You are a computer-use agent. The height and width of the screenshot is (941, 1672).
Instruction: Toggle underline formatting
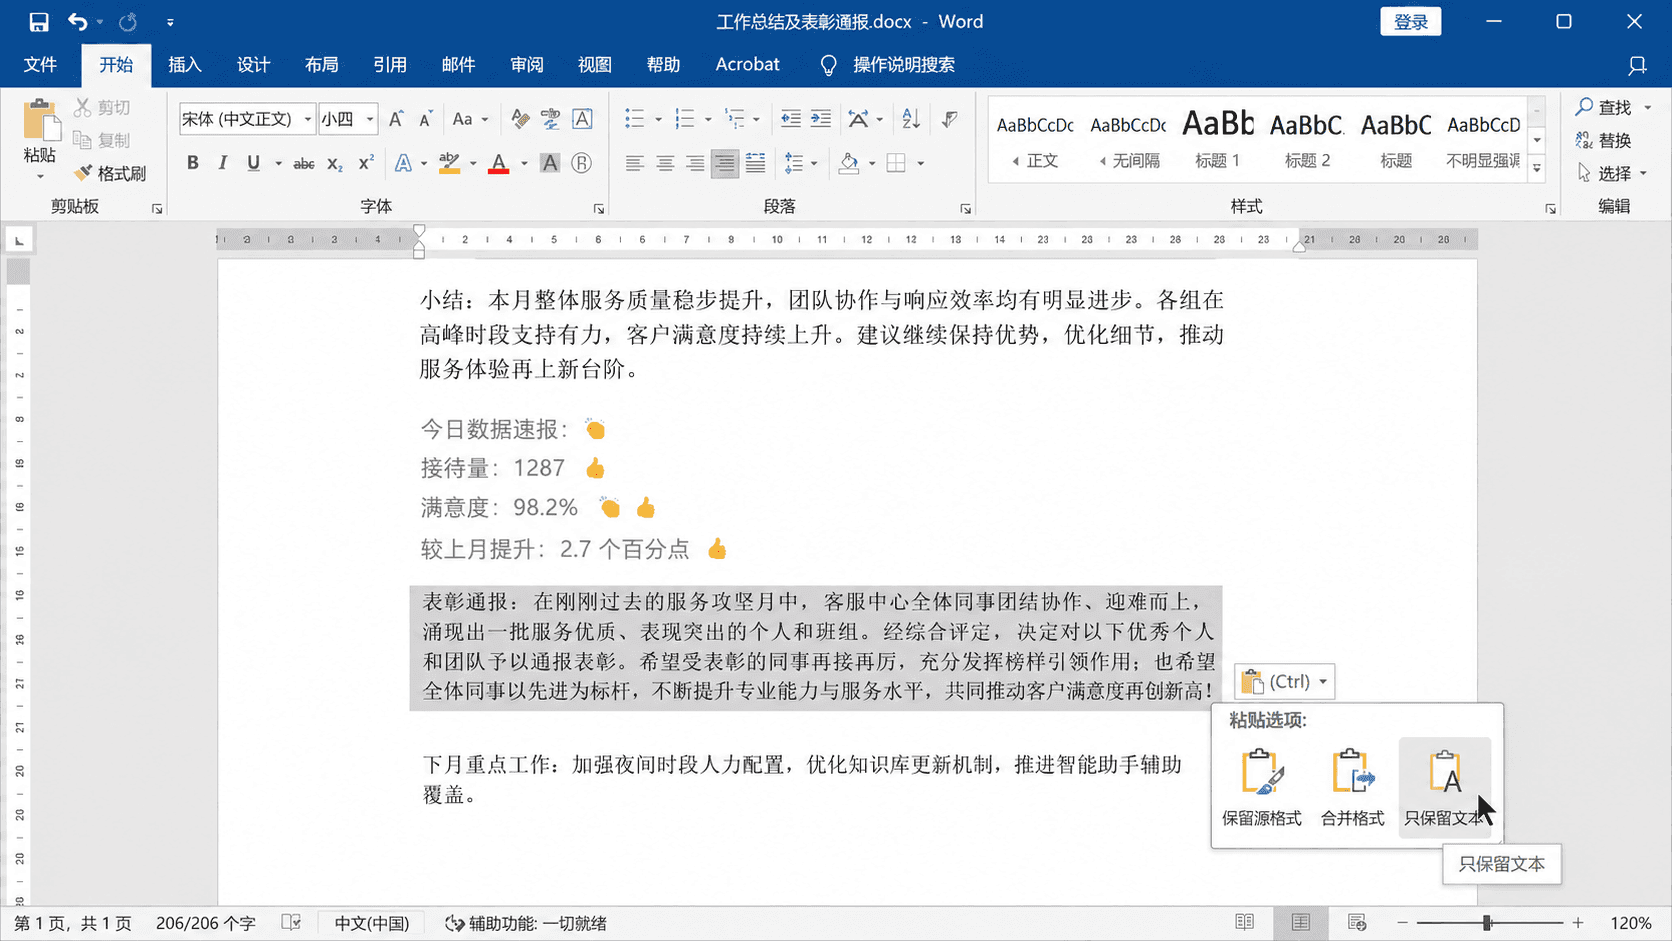[x=253, y=163]
